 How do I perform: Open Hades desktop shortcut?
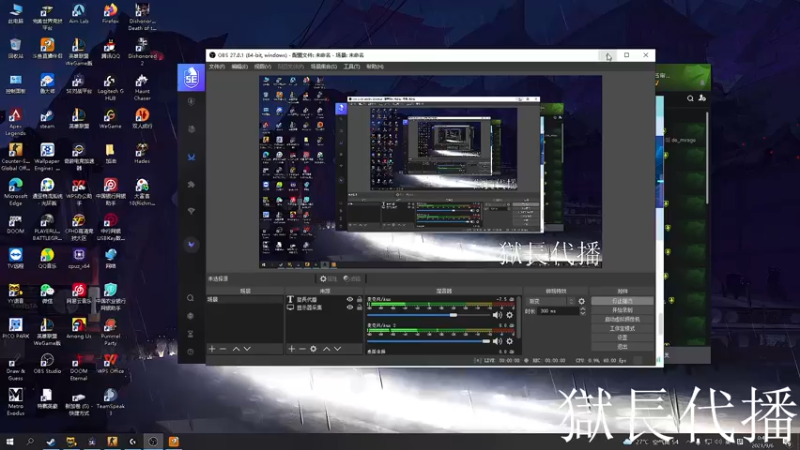(142, 154)
